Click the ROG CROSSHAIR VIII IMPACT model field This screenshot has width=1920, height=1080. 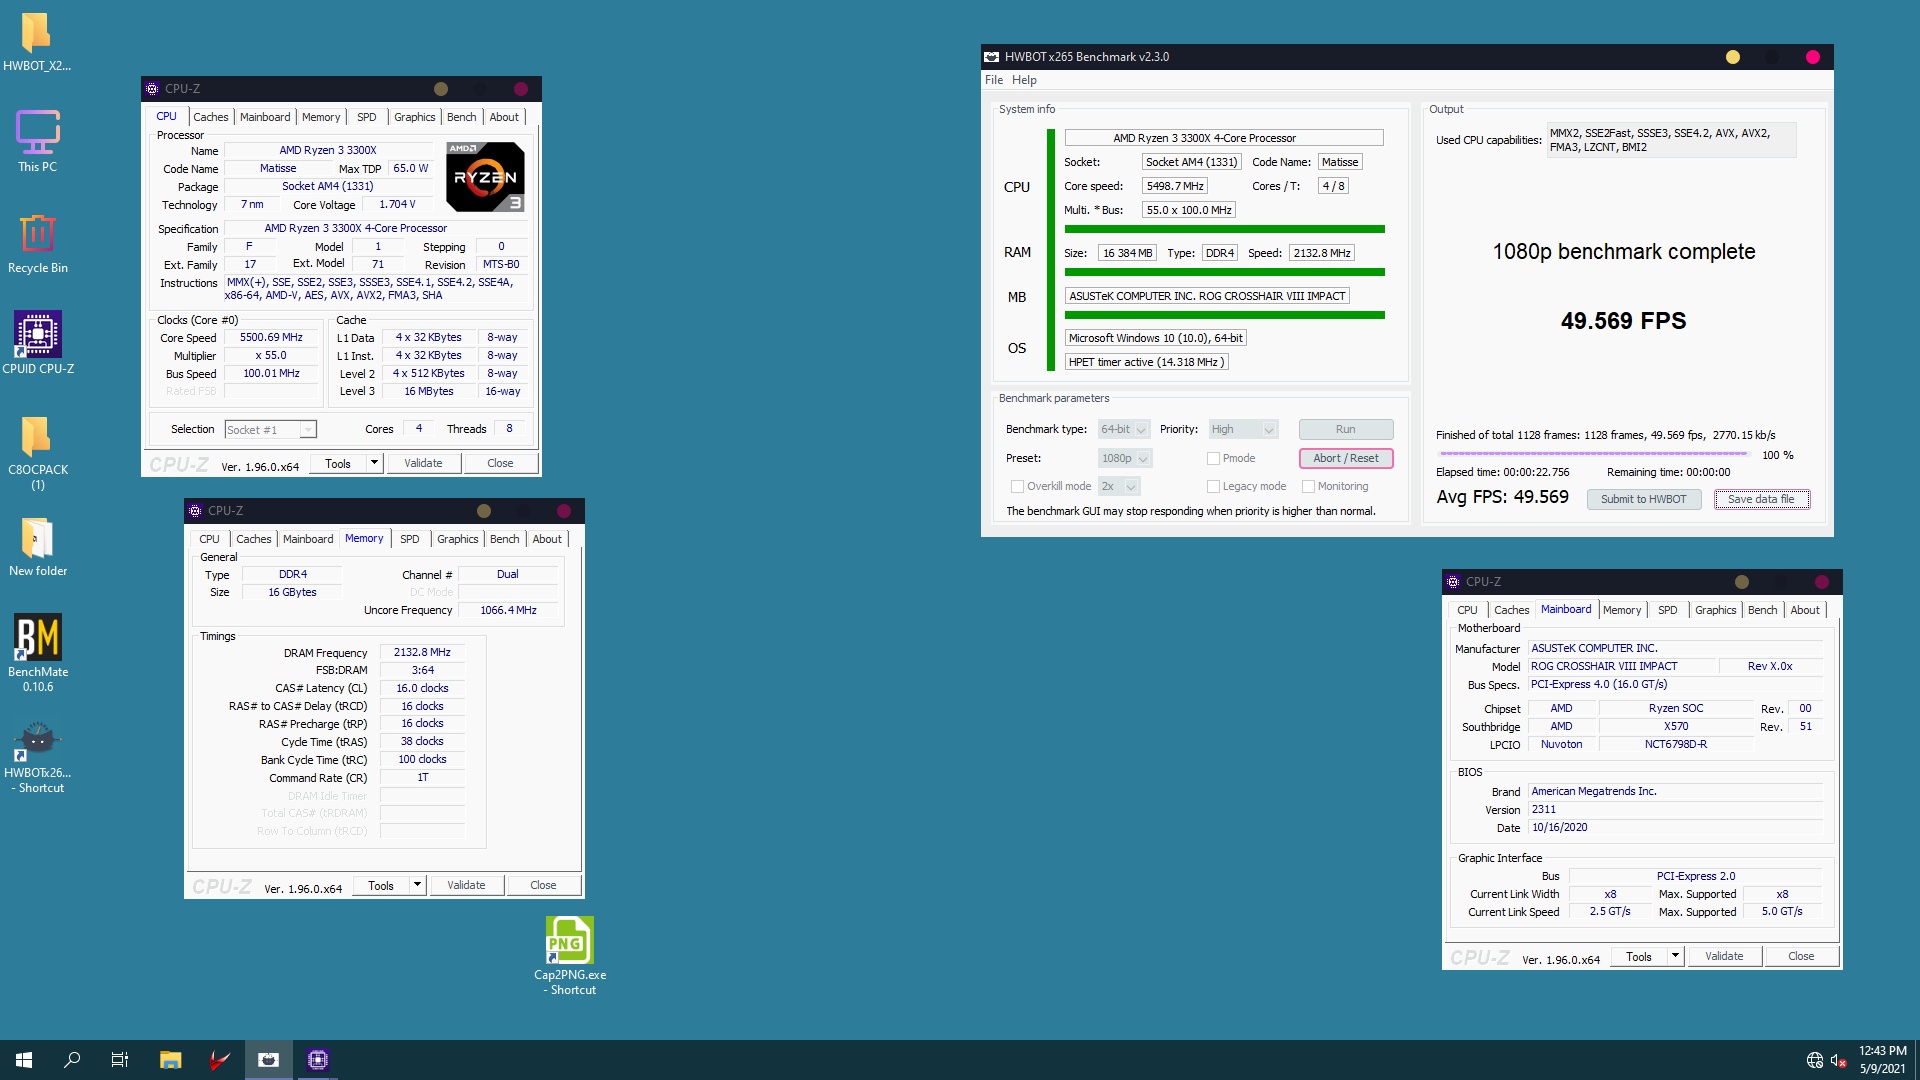tap(1622, 666)
